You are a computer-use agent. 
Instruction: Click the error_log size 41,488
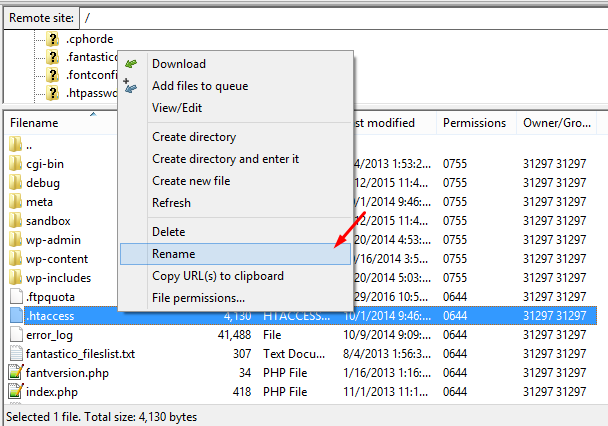coord(234,335)
